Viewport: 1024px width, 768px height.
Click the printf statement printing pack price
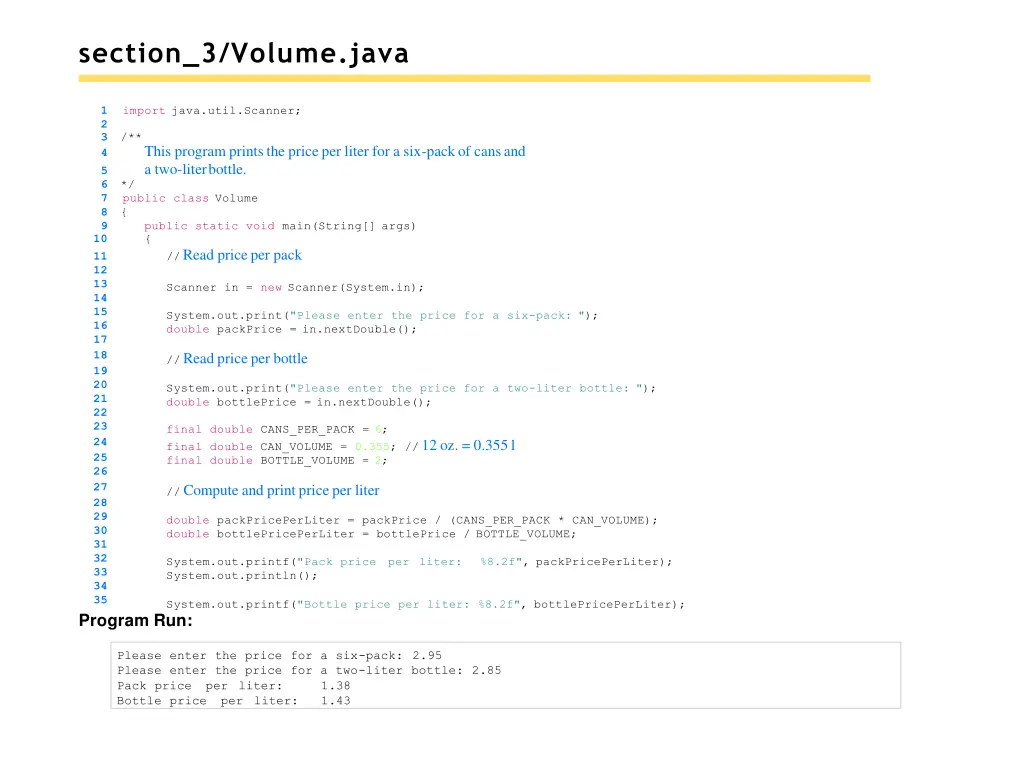tap(420, 562)
